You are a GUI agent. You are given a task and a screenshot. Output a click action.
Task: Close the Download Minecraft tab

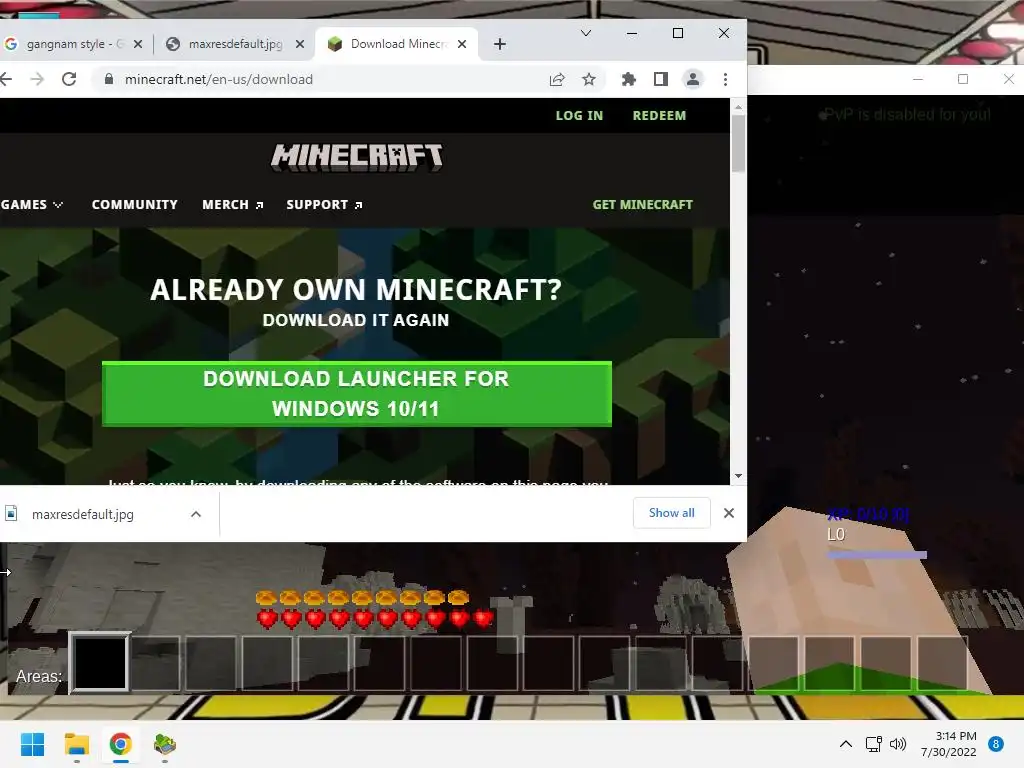click(x=462, y=44)
